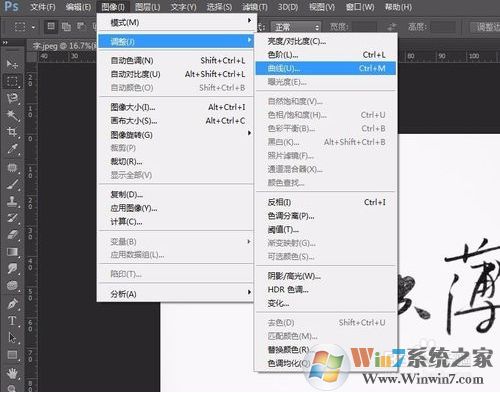Click the Photoshop Ps logo
This screenshot has width=500, height=393.
coord(11,6)
